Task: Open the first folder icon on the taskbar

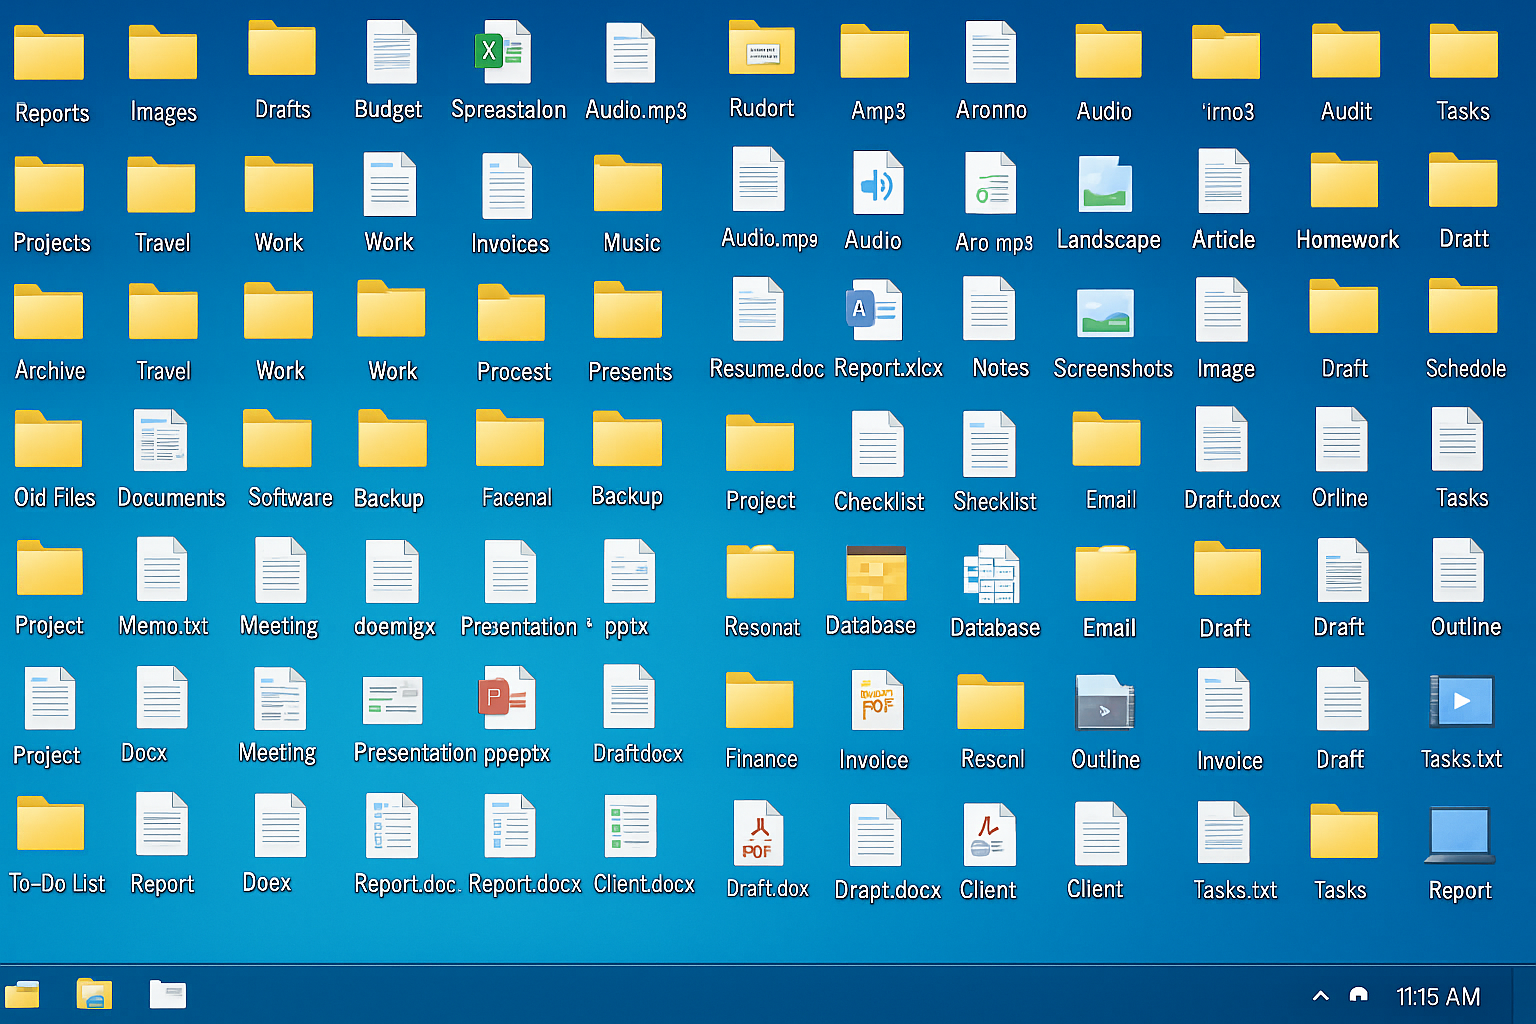Action: tap(22, 995)
